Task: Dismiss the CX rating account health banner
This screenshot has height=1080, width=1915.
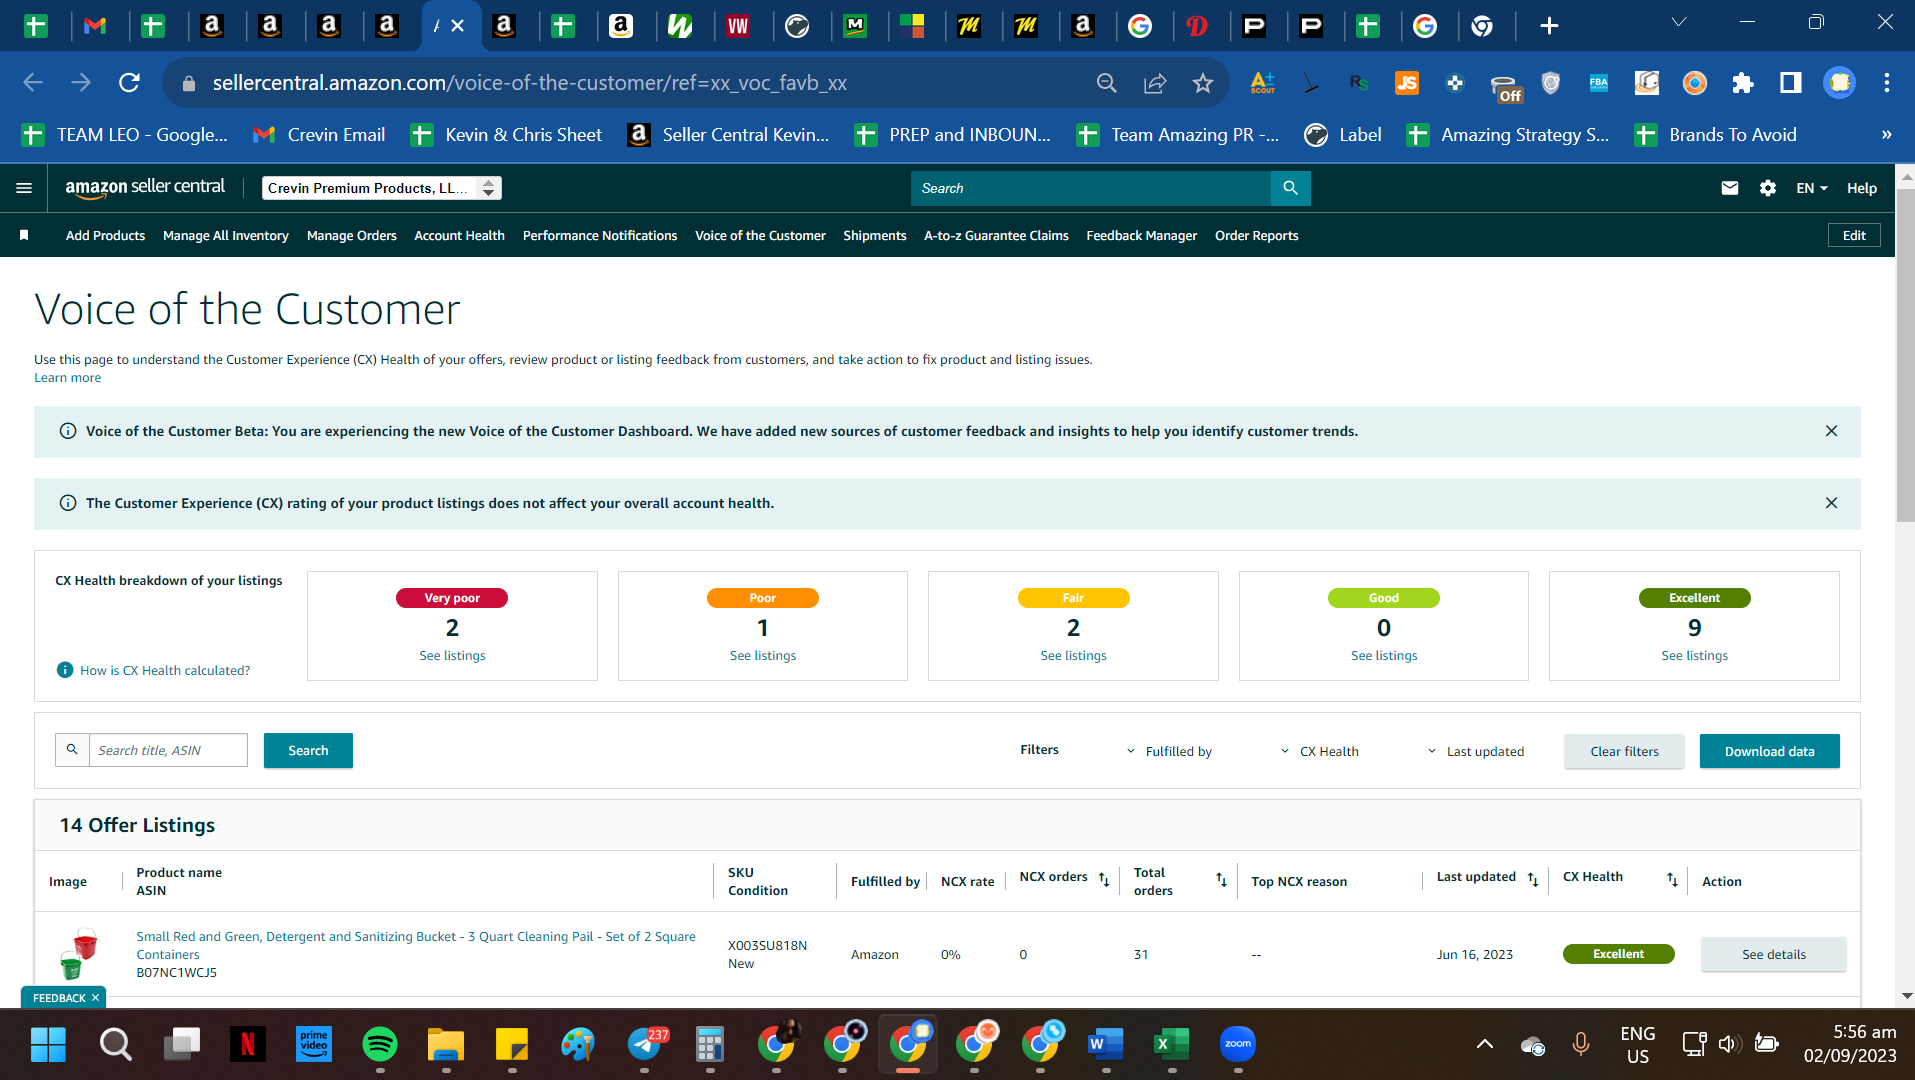Action: pos(1831,503)
